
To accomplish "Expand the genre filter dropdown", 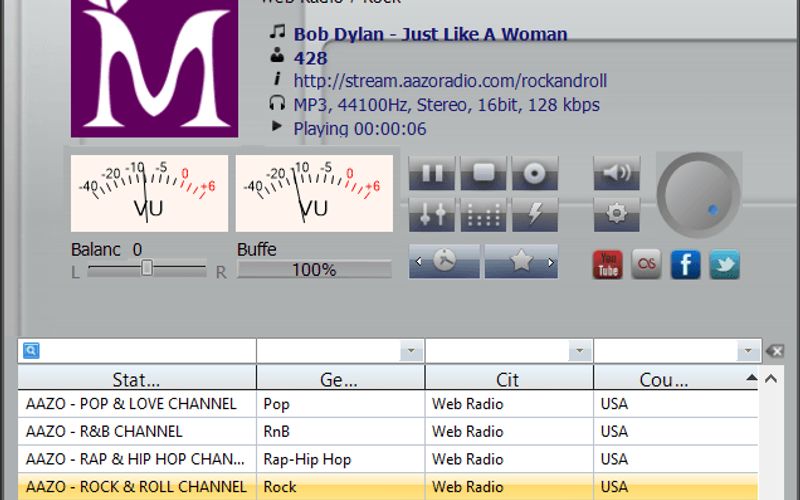I will (x=411, y=351).
